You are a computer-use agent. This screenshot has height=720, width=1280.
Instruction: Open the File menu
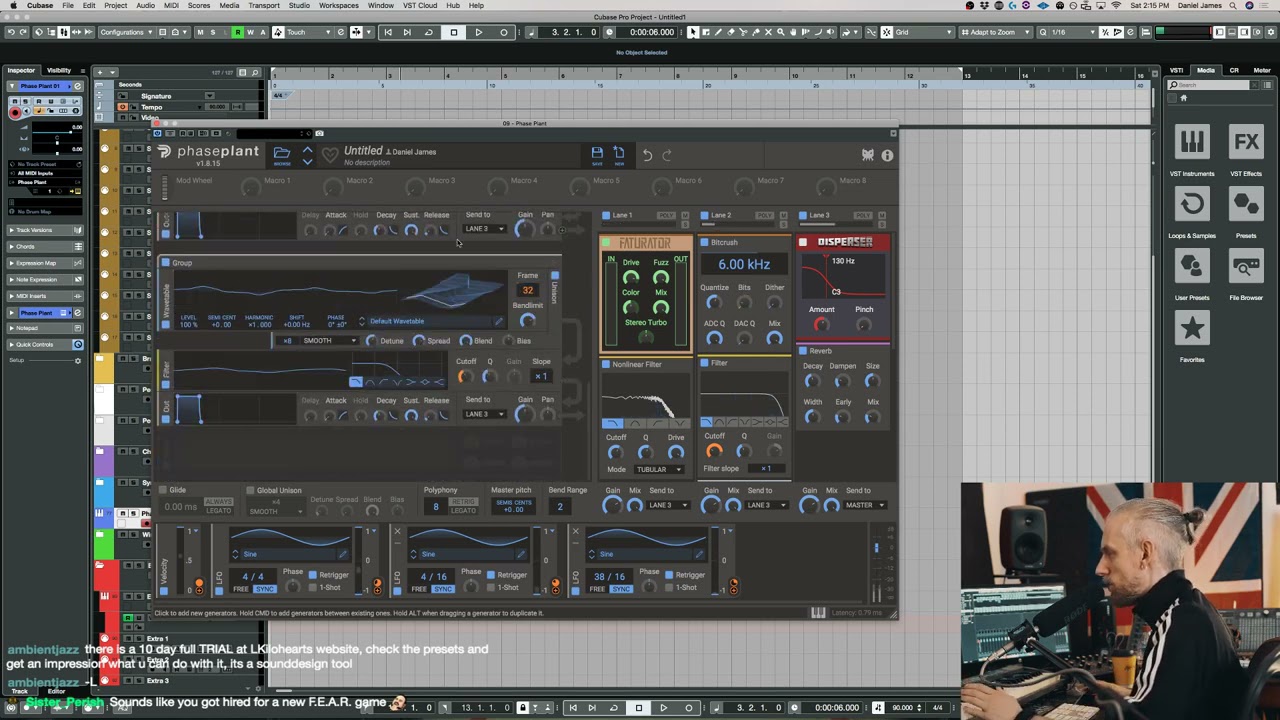[67, 6]
